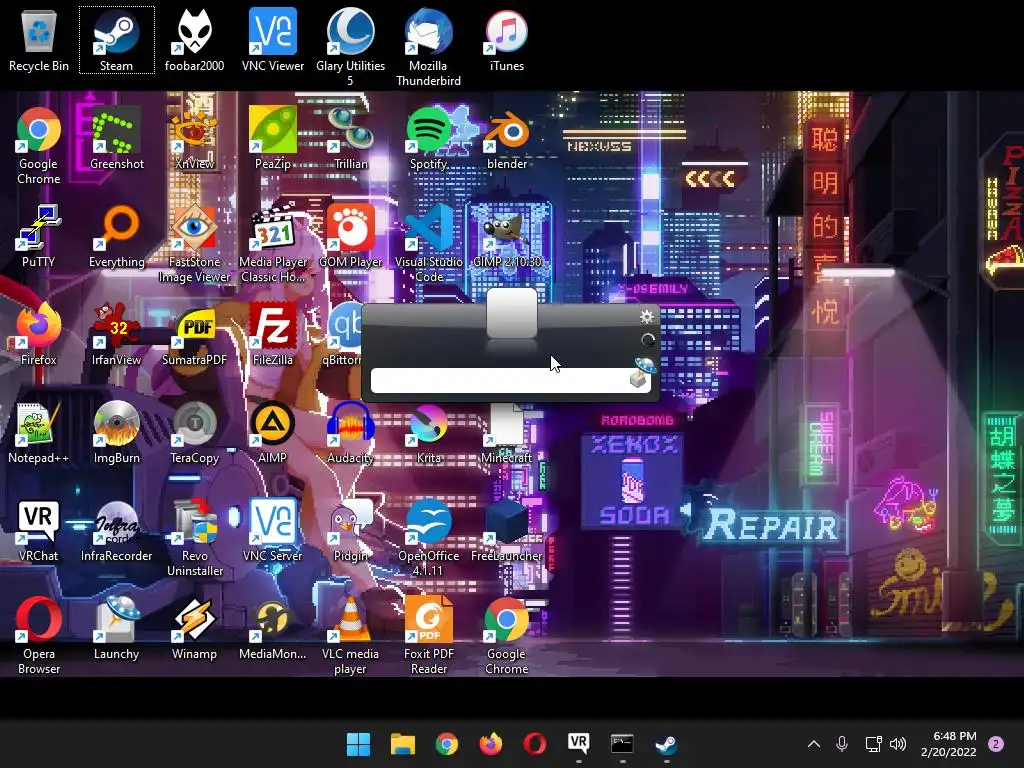Launch Steam from the desktop shortcut

click(116, 40)
